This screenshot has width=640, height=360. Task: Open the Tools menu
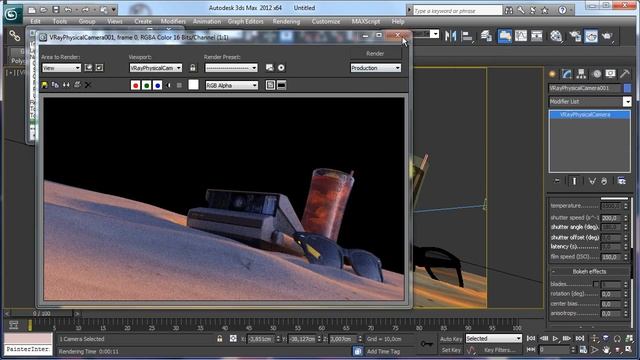pyautogui.click(x=60, y=21)
